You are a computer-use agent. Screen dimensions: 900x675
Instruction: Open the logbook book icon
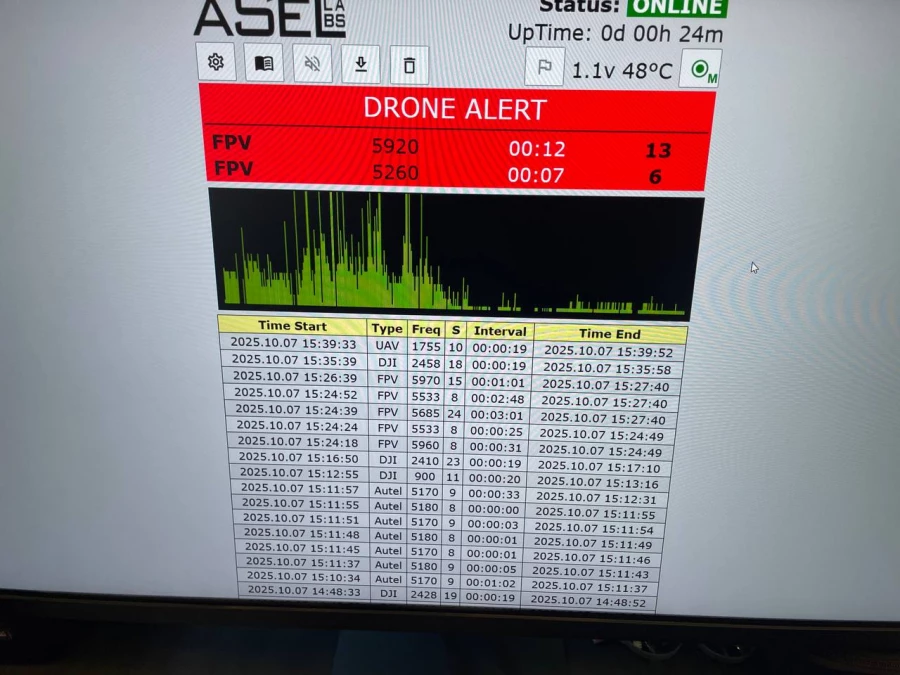click(x=264, y=64)
